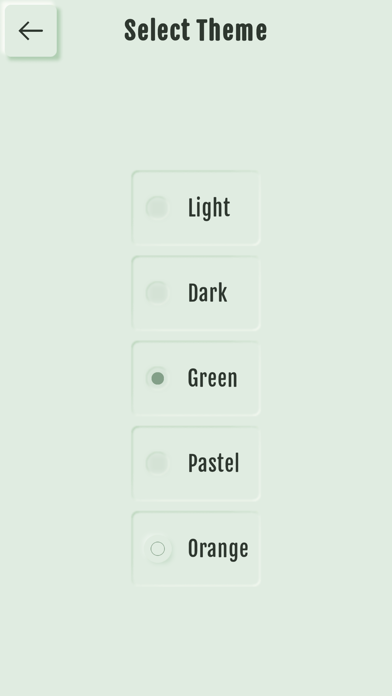
Task: Return to previous screen via back button
Action: pos(31,31)
